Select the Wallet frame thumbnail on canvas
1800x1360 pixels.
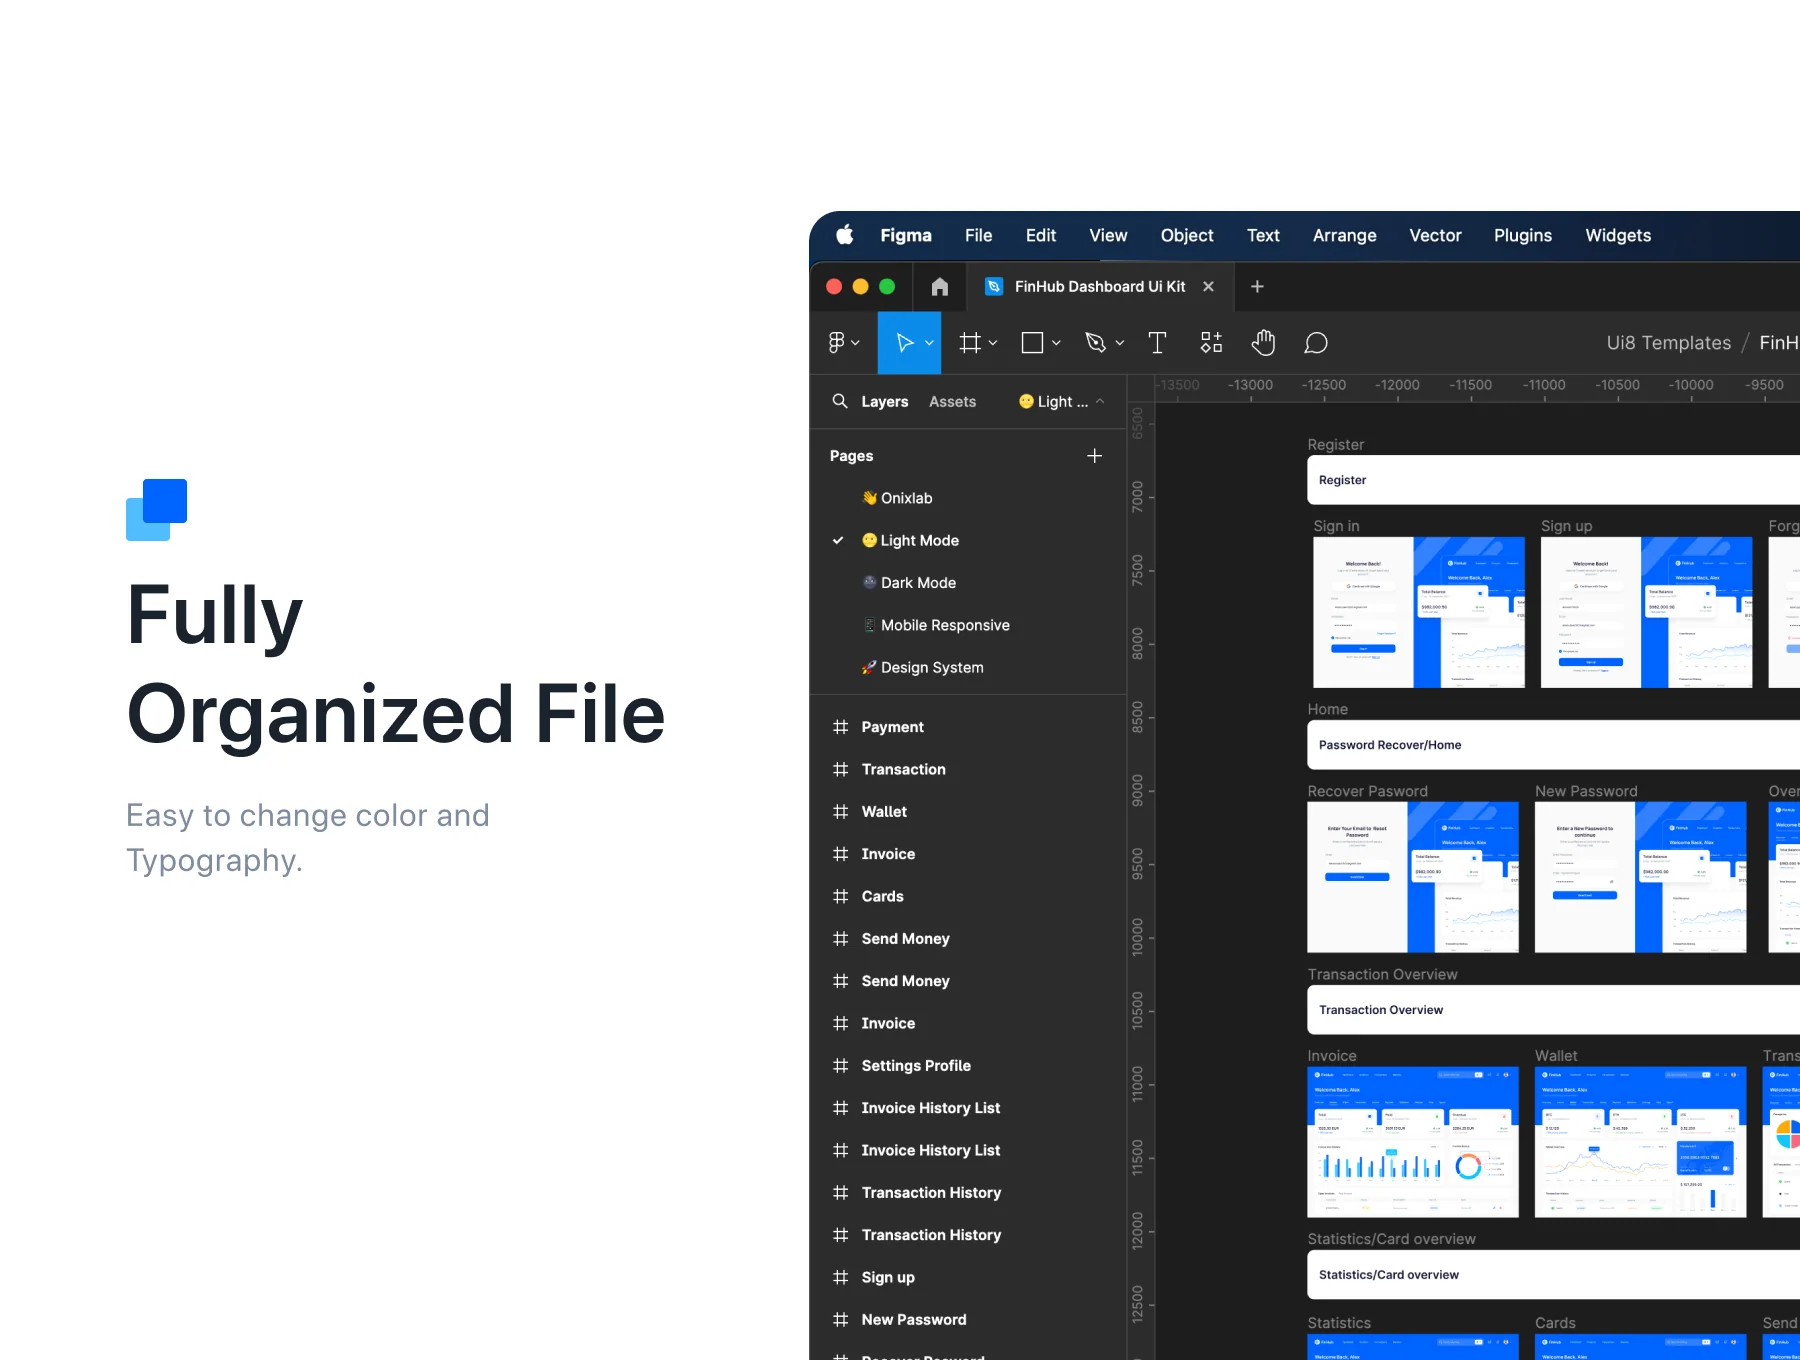pyautogui.click(x=1640, y=1142)
